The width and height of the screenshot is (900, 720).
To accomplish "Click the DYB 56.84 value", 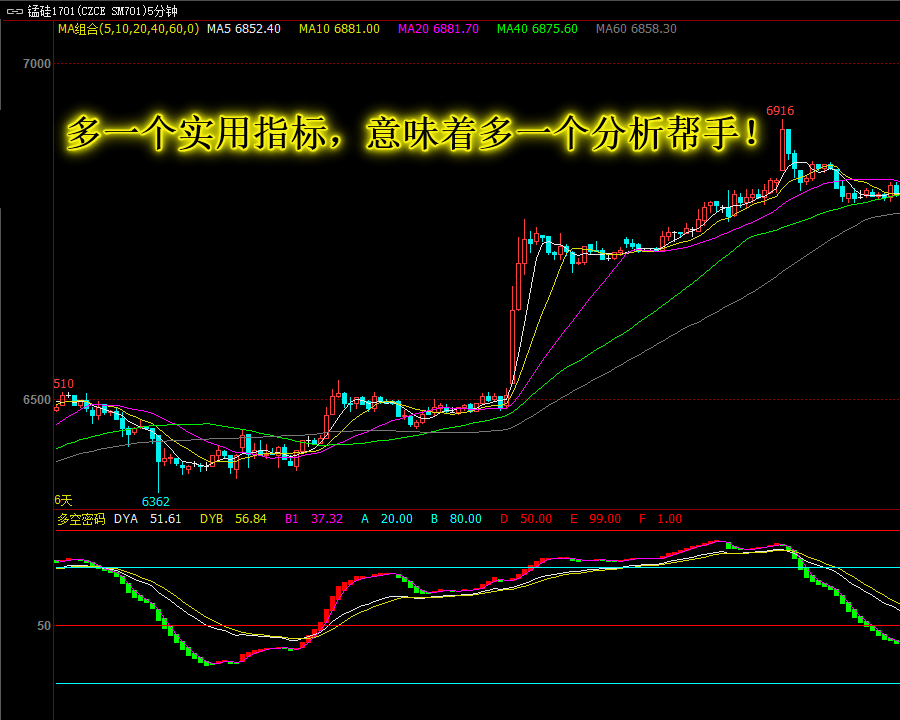I will tap(233, 519).
